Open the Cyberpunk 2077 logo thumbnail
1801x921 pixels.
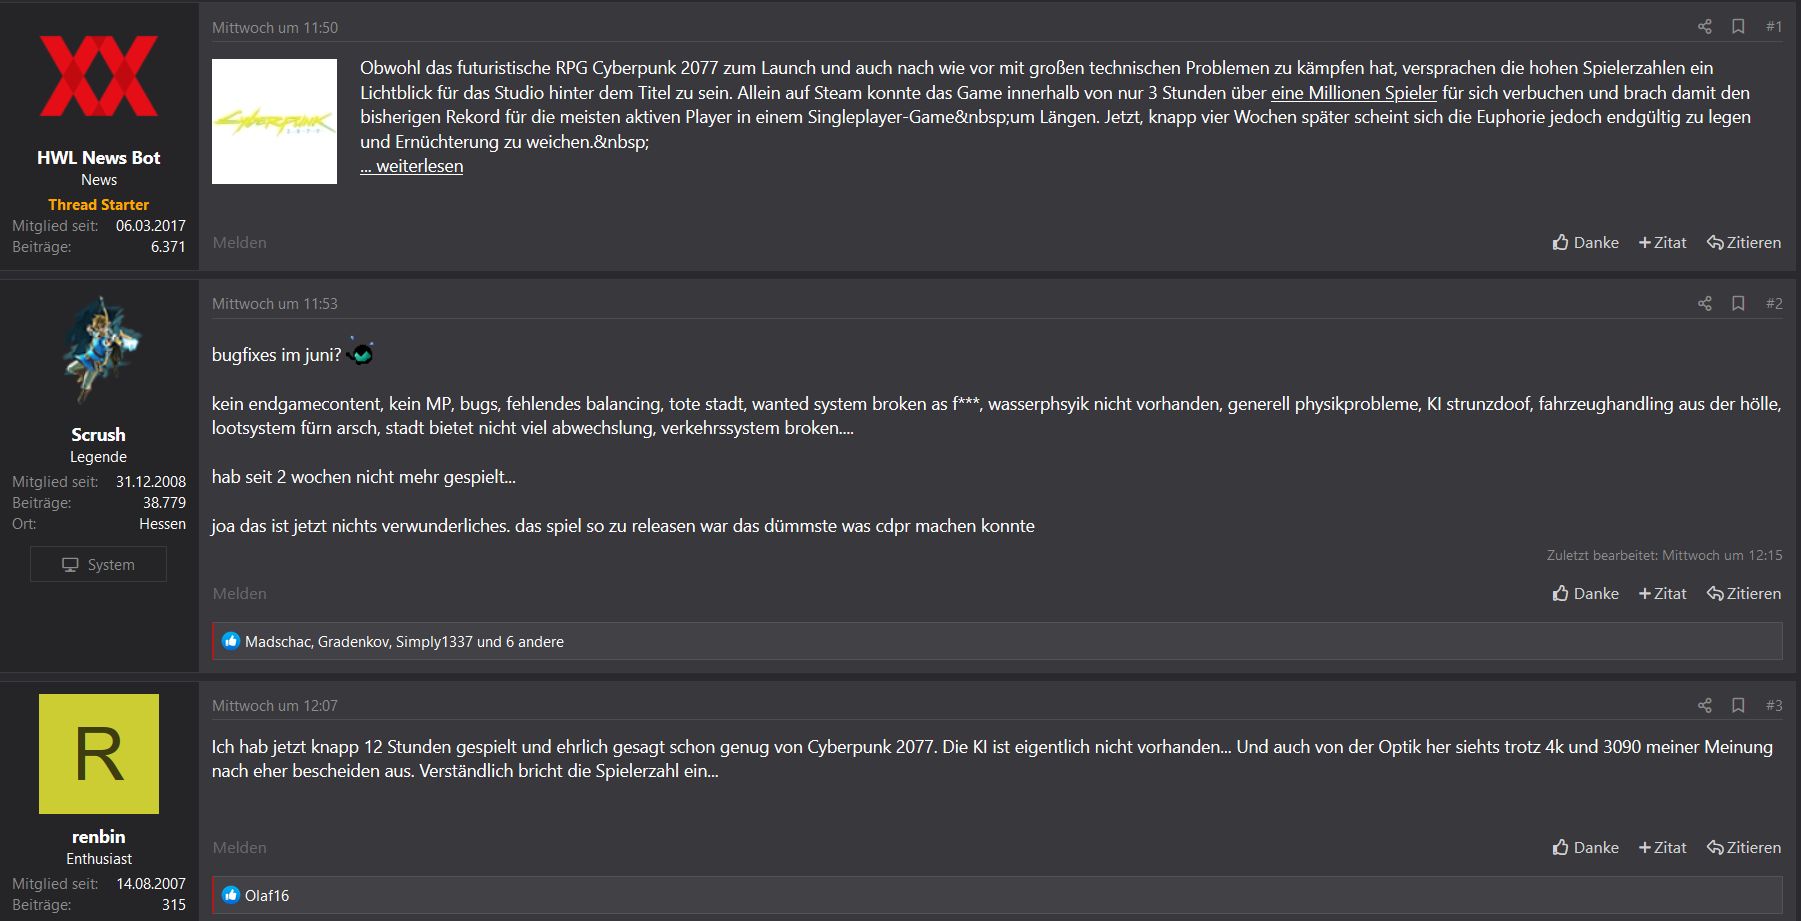(274, 121)
